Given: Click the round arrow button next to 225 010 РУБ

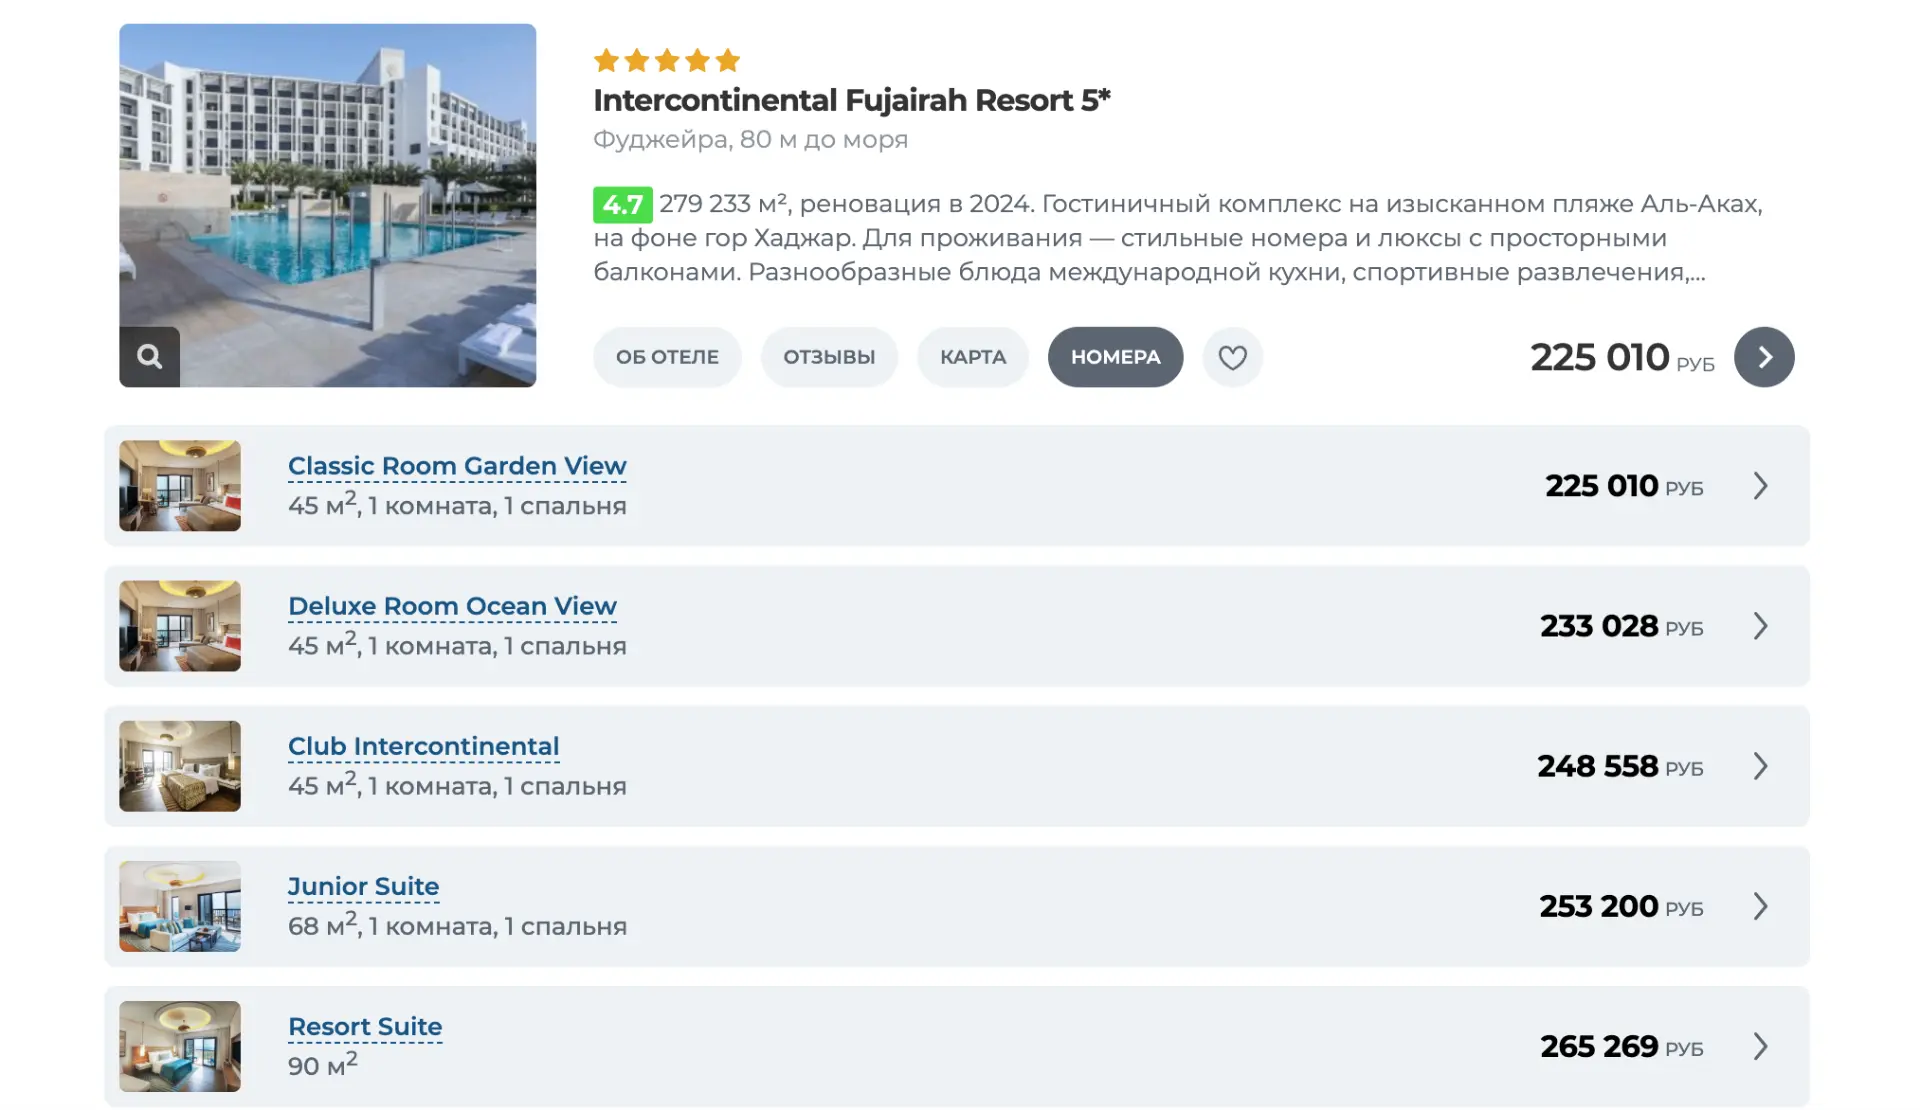Looking at the screenshot, I should [1764, 357].
